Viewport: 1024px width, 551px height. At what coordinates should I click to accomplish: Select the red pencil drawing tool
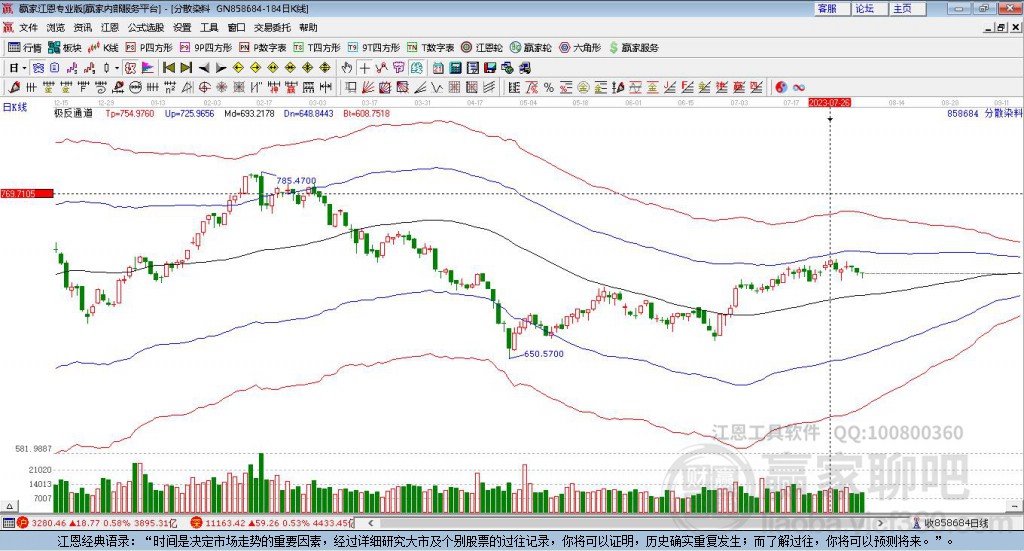[x=14, y=87]
